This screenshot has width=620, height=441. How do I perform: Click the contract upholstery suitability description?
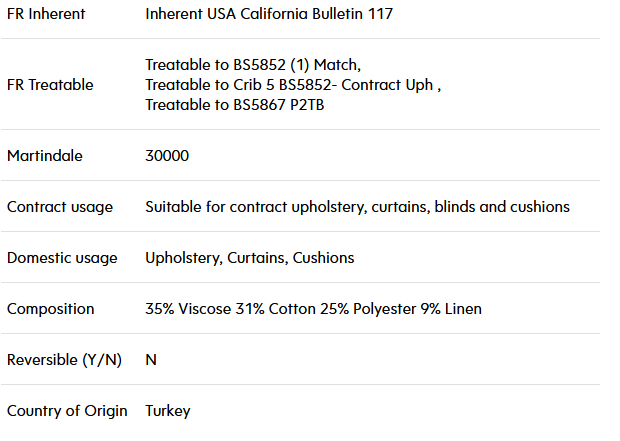tap(357, 207)
